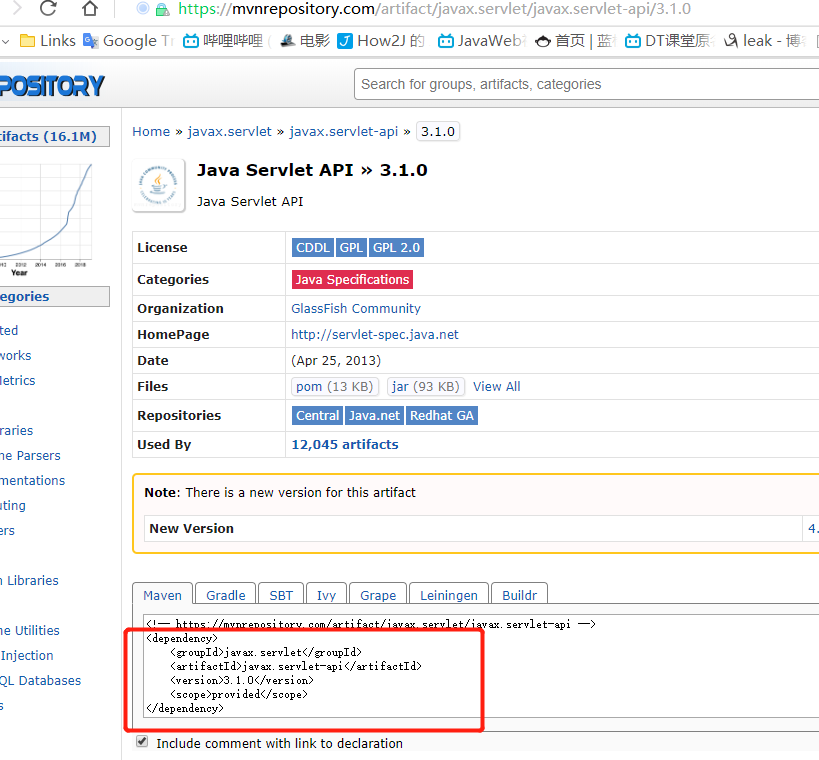Screen dimensions: 819x760
Task: Expand the bookmarks bar chevron
Action: click(6, 41)
